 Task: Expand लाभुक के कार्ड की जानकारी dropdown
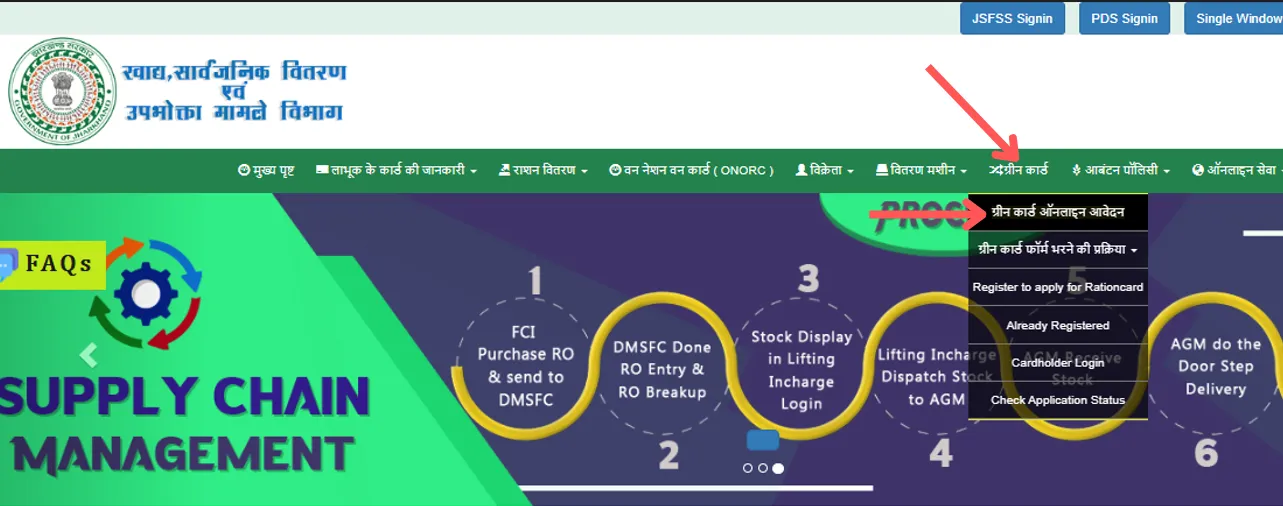[396, 170]
